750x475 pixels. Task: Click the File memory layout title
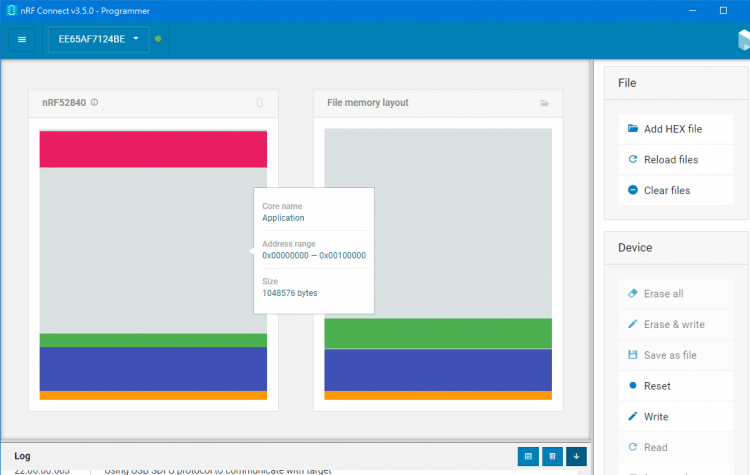(x=368, y=102)
